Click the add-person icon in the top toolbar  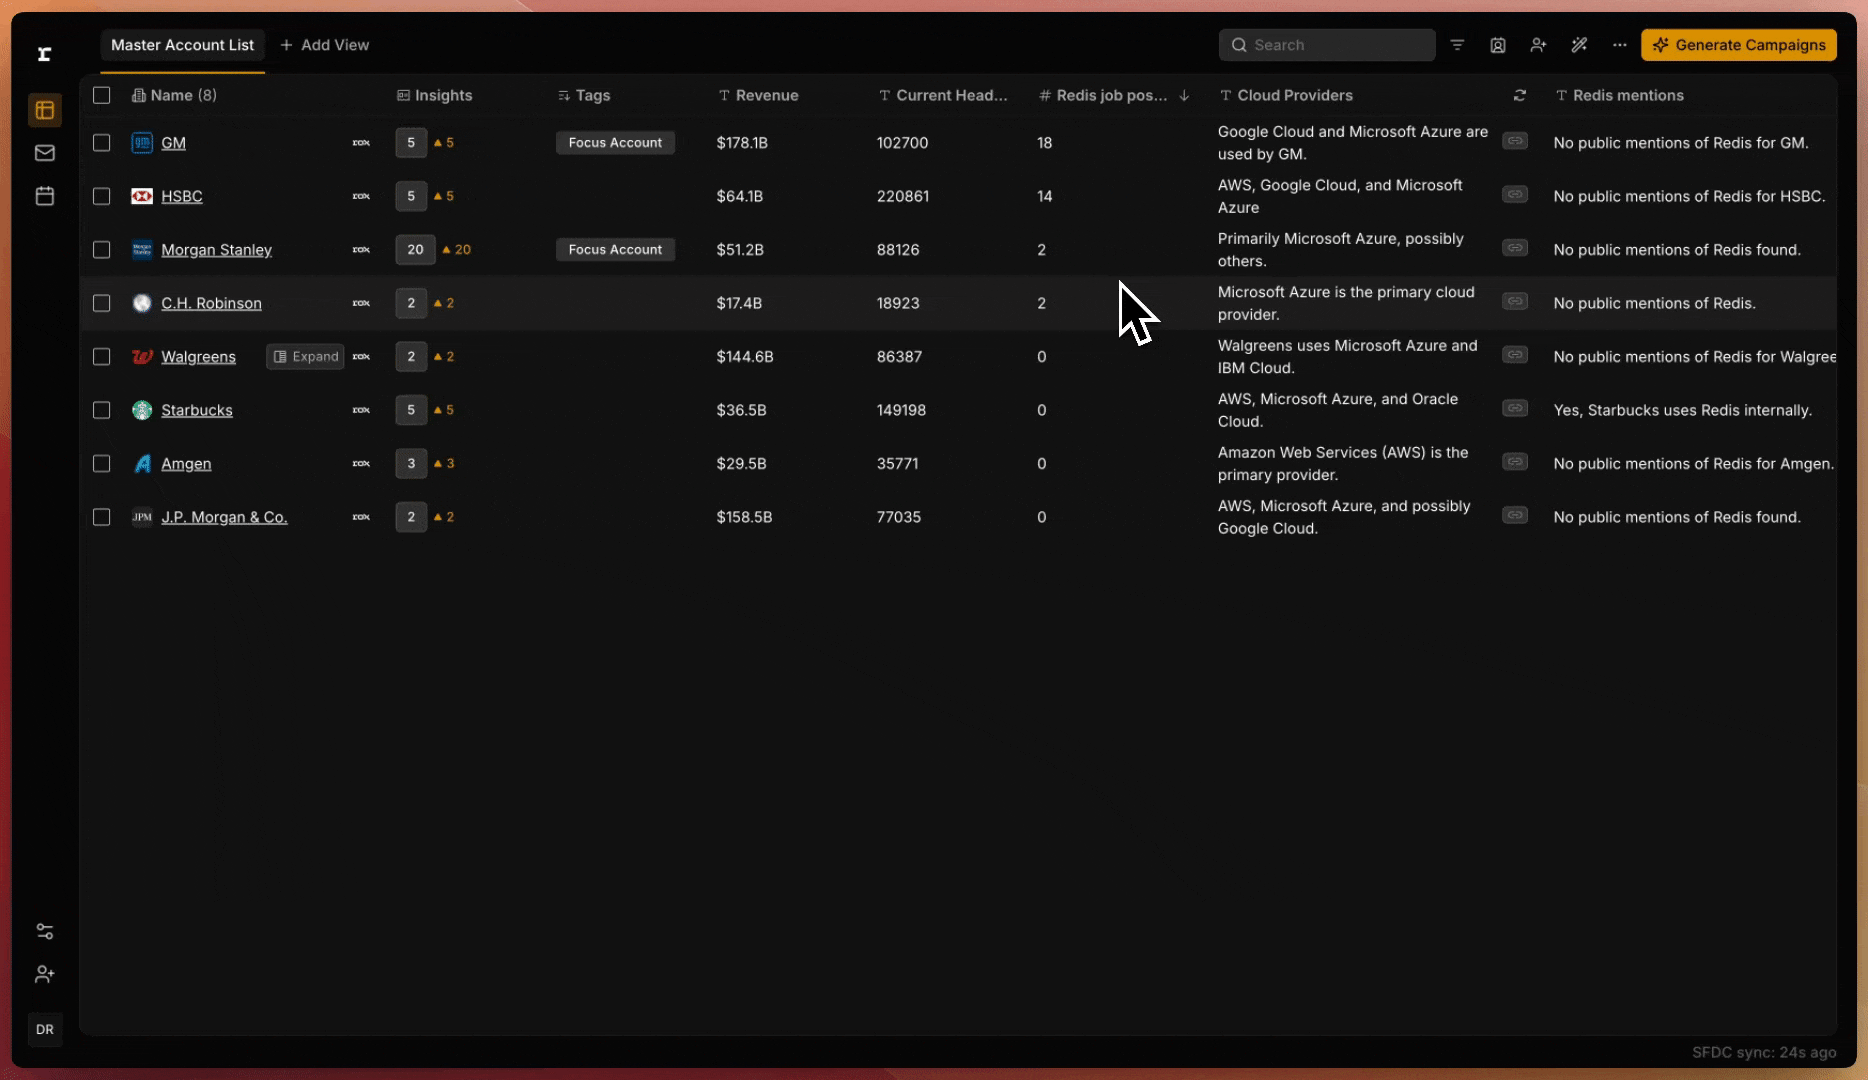(1538, 45)
